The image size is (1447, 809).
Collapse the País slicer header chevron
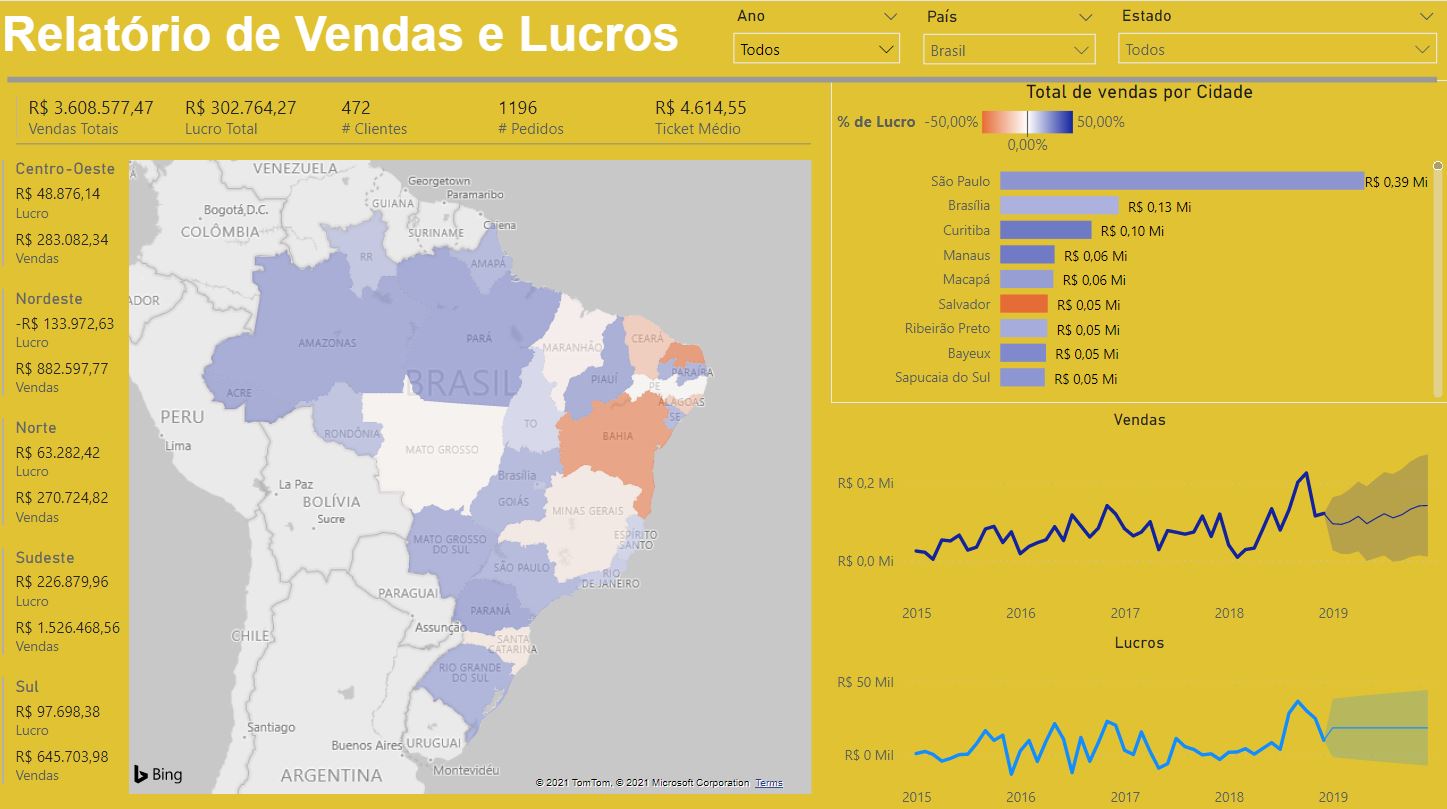click(x=1086, y=16)
